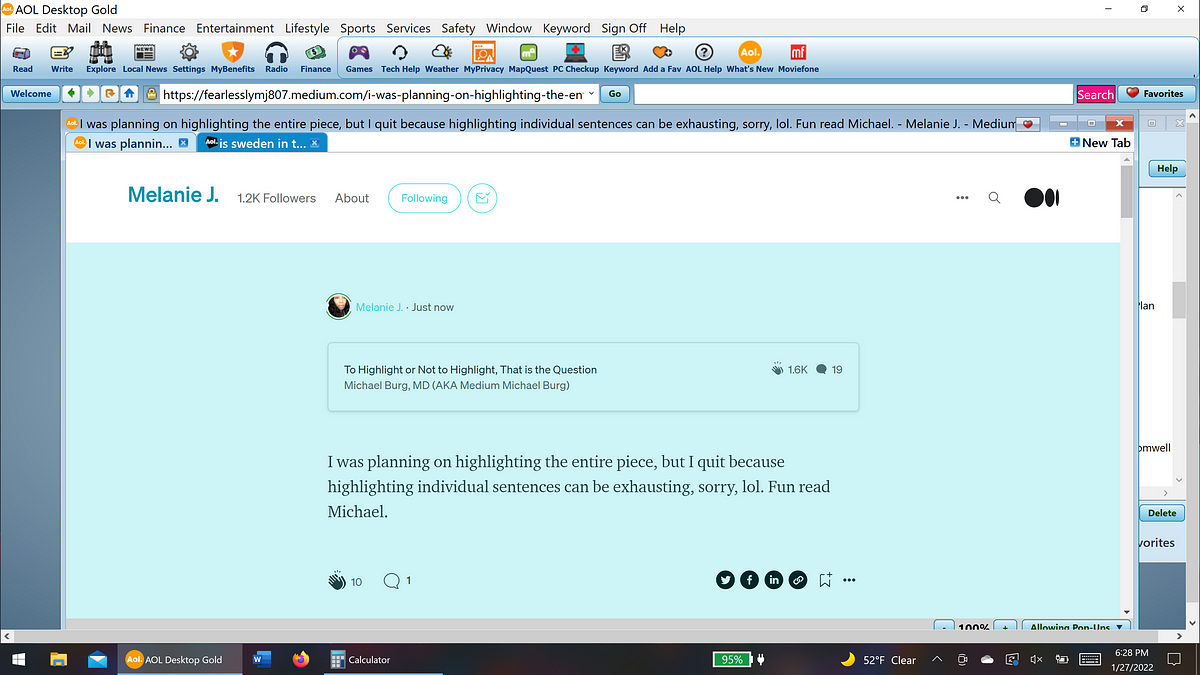Image resolution: width=1200 pixels, height=675 pixels.
Task: Open the Games controller icon
Action: click(359, 57)
